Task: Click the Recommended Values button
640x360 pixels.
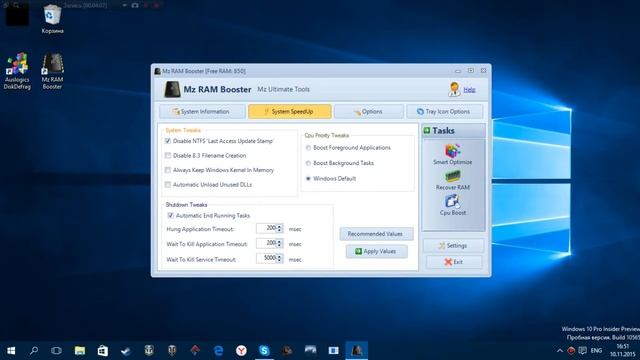Action: pos(376,234)
